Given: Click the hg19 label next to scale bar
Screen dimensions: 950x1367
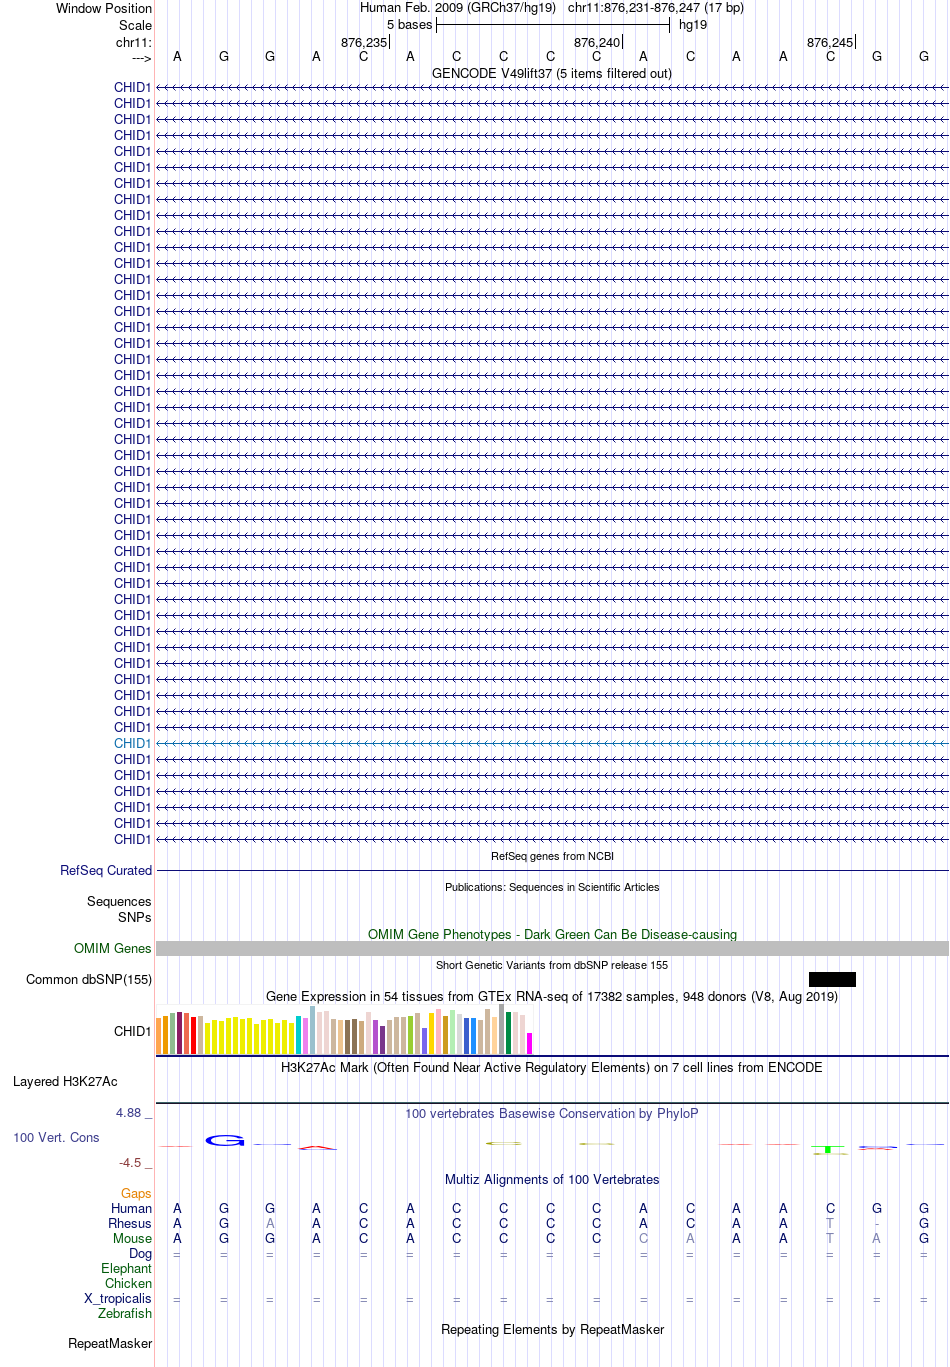Looking at the screenshot, I should (x=693, y=25).
